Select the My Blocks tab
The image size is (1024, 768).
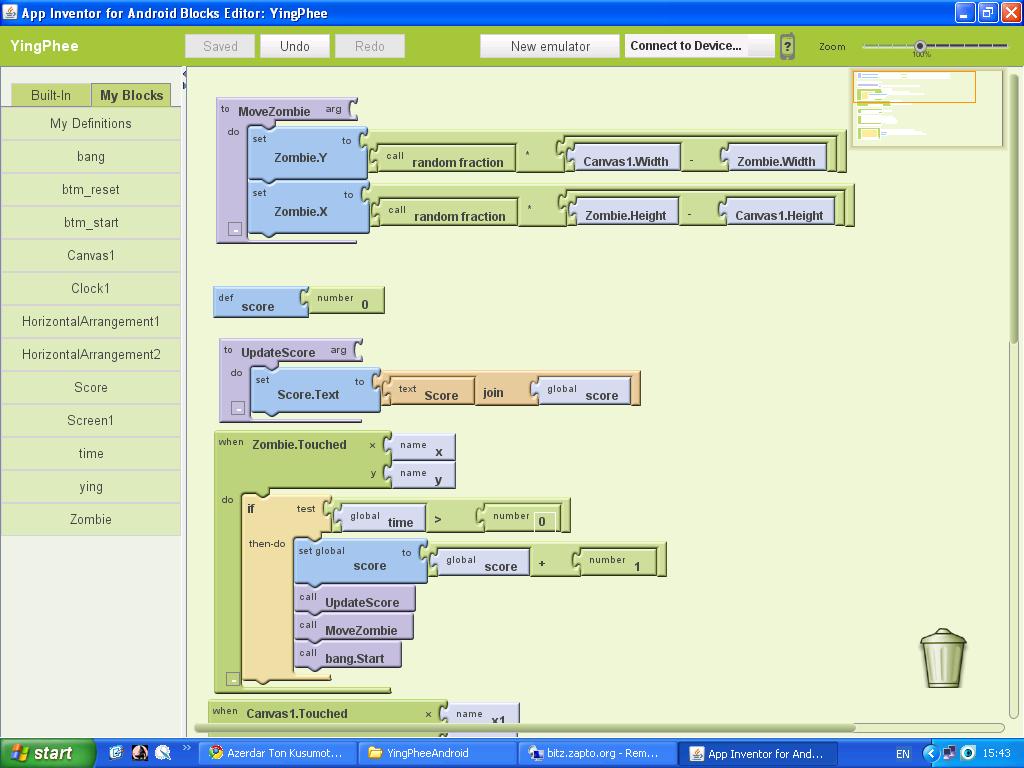tap(131, 95)
